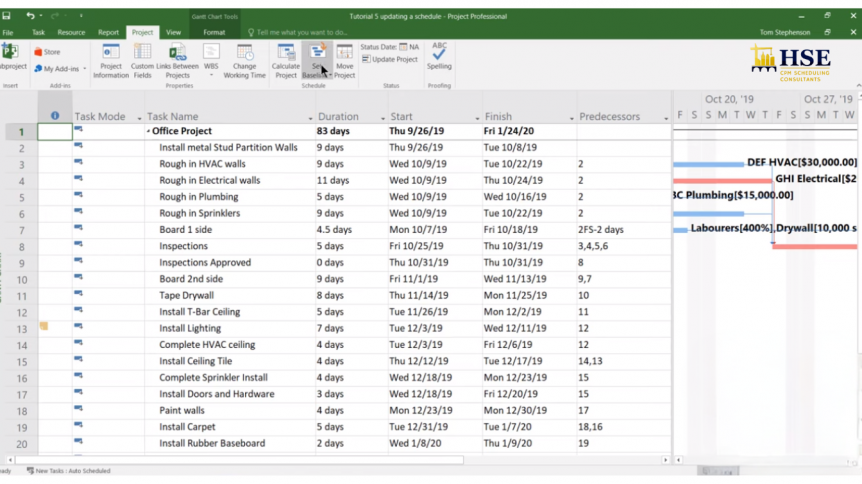The width and height of the screenshot is (862, 484).
Task: Click New Tasks Auto Scheduled status icon
Action: 30,471
